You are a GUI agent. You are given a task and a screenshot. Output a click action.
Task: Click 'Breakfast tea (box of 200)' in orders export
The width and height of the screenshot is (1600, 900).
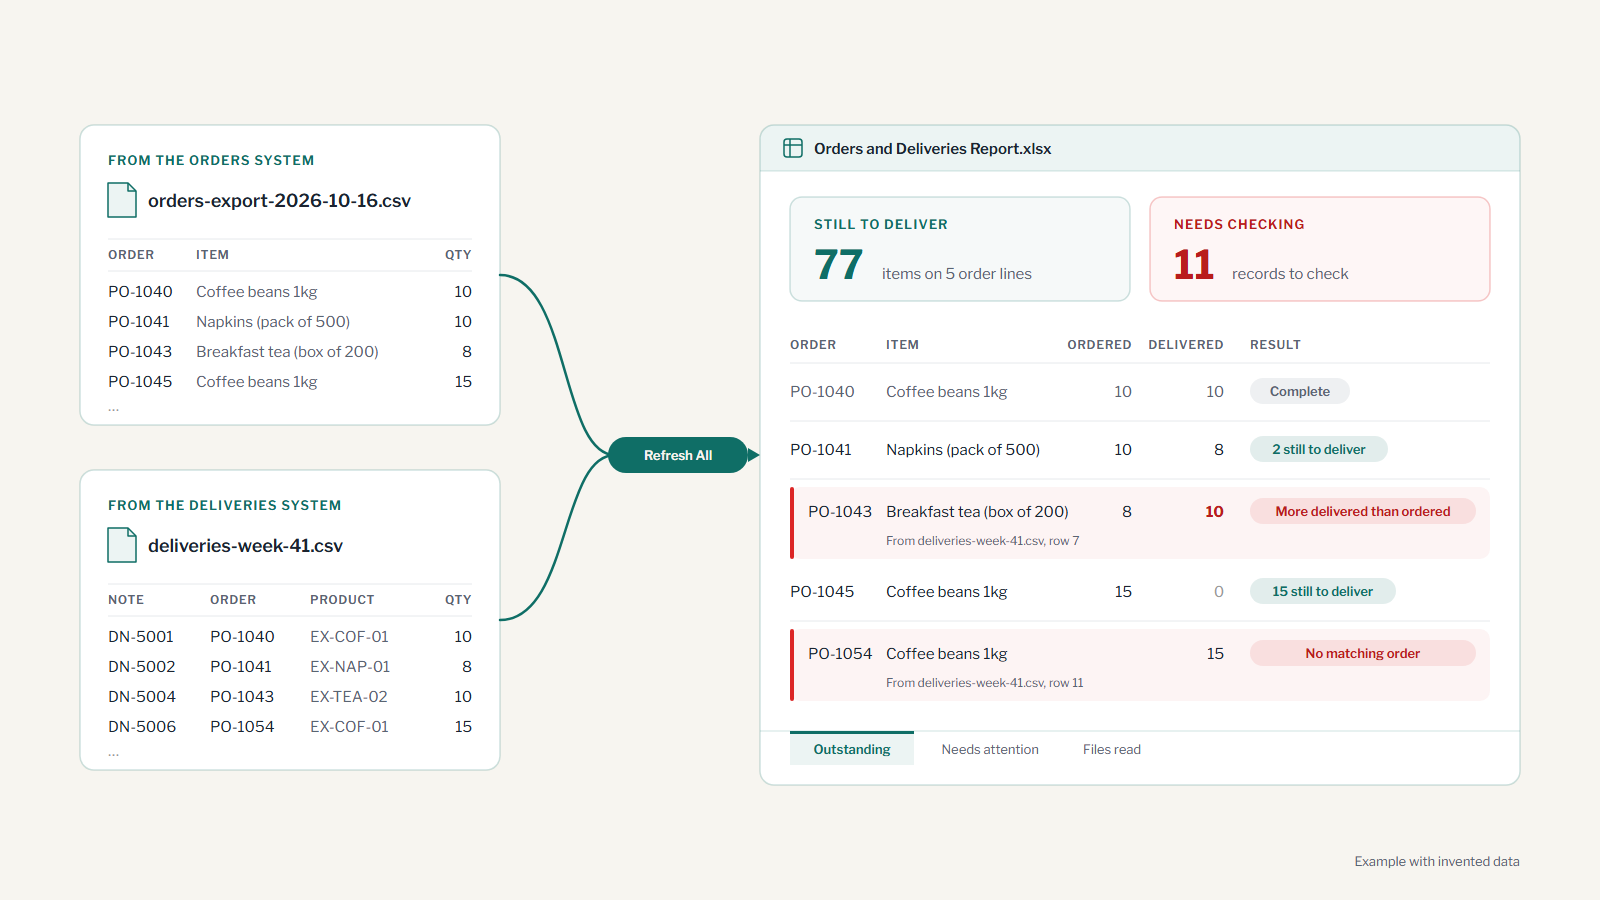pyautogui.click(x=287, y=352)
